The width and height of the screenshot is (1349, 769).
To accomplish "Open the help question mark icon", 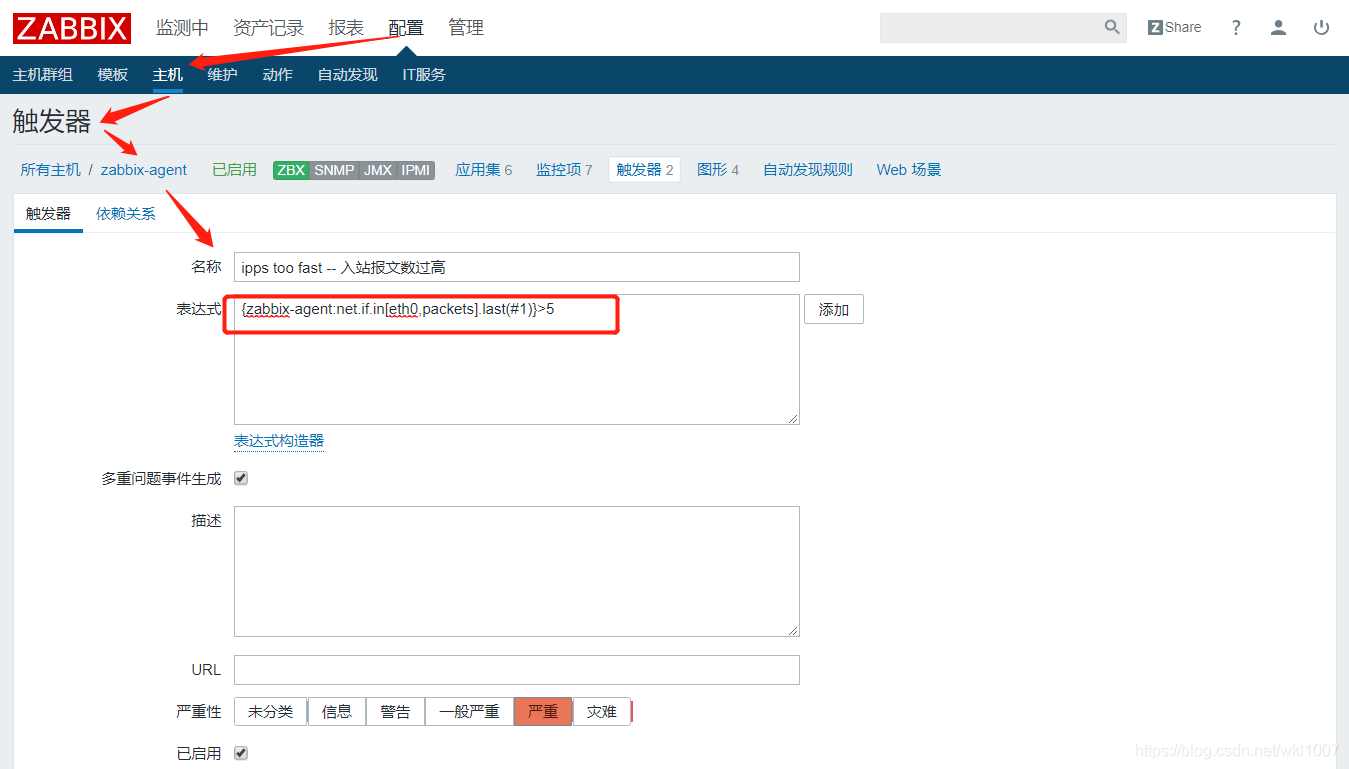I will (x=1236, y=27).
